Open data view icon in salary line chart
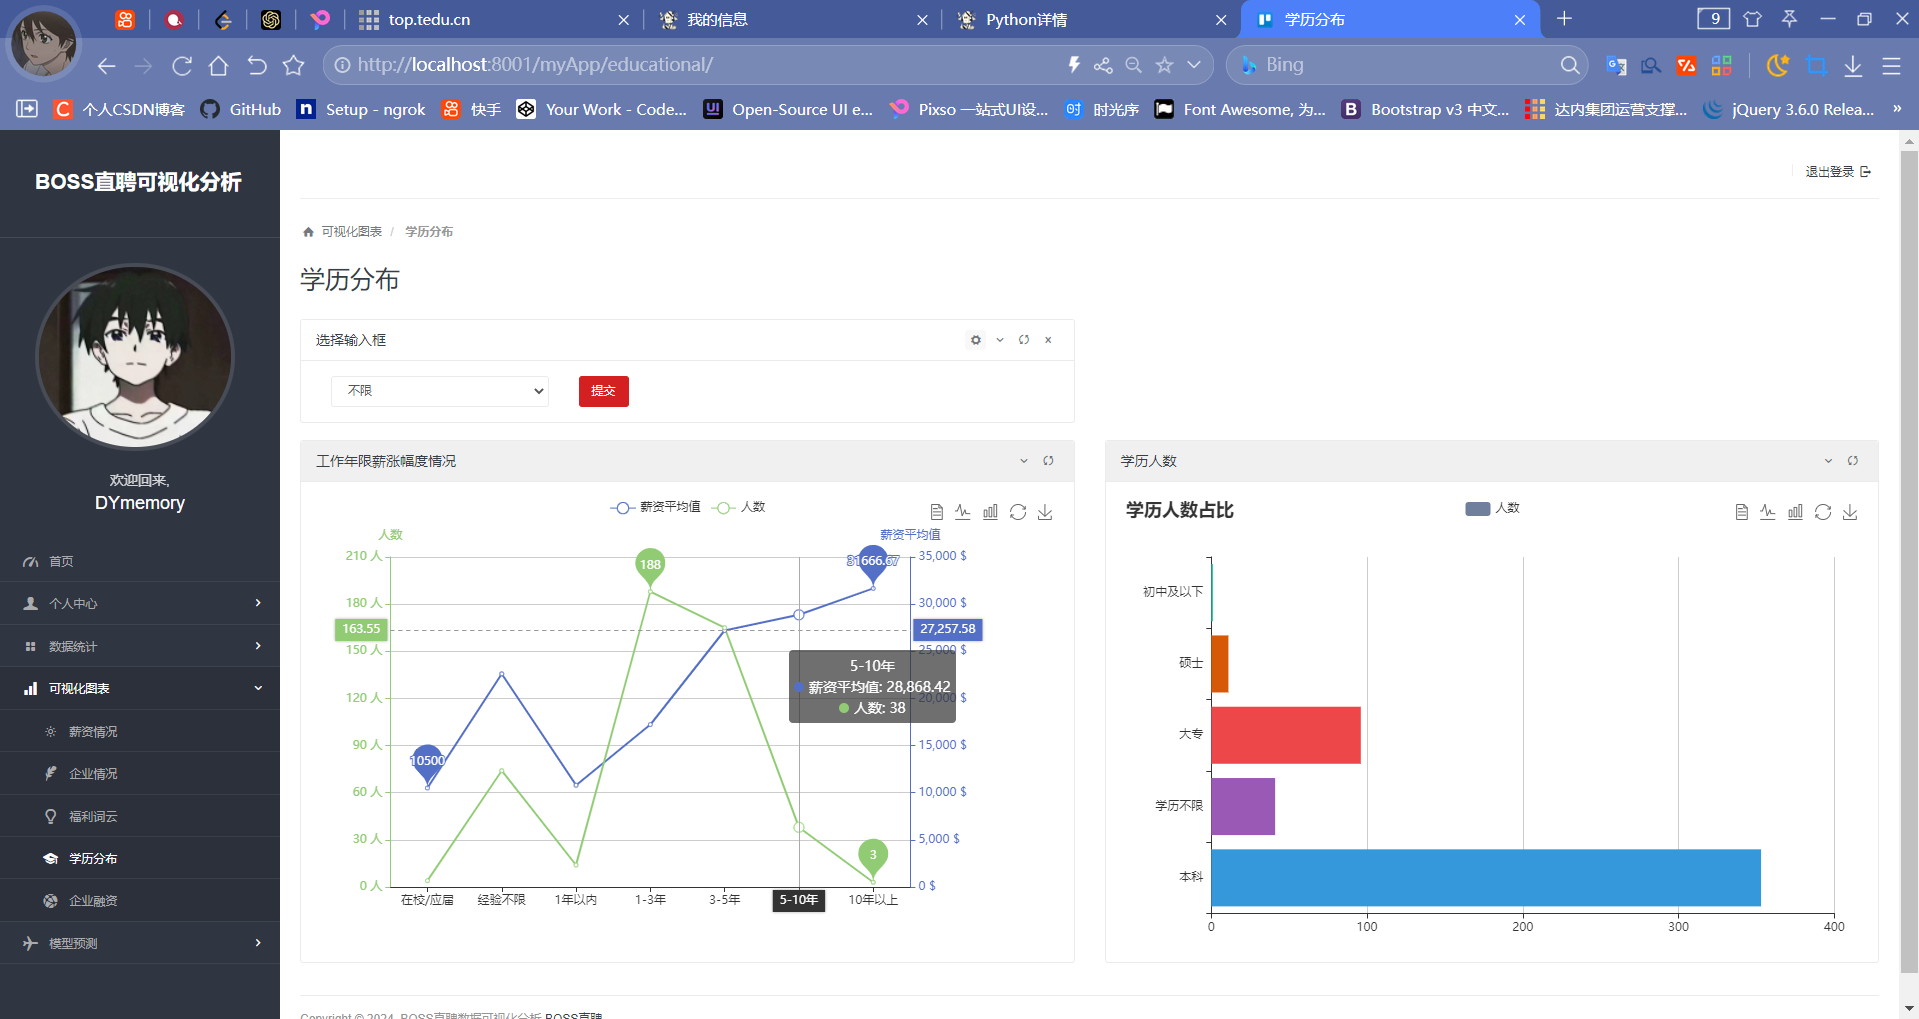This screenshot has height=1019, width=1919. [936, 512]
